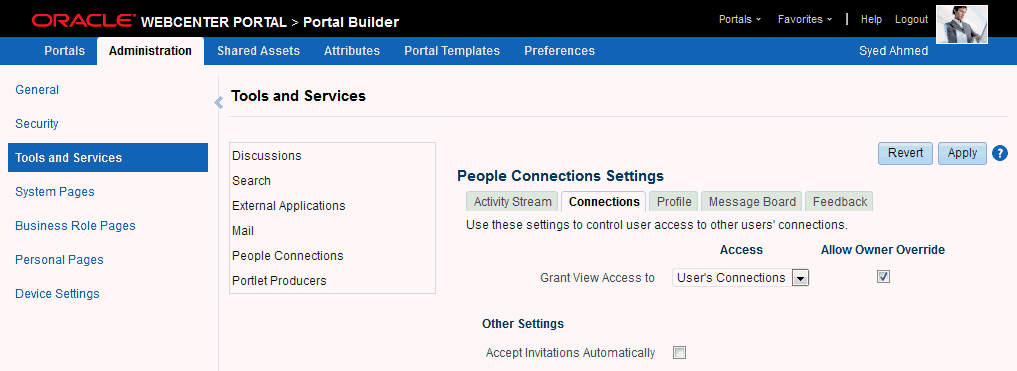This screenshot has height=371, width=1017.
Task: Go to the Portals main tab
Action: pyautogui.click(x=64, y=51)
